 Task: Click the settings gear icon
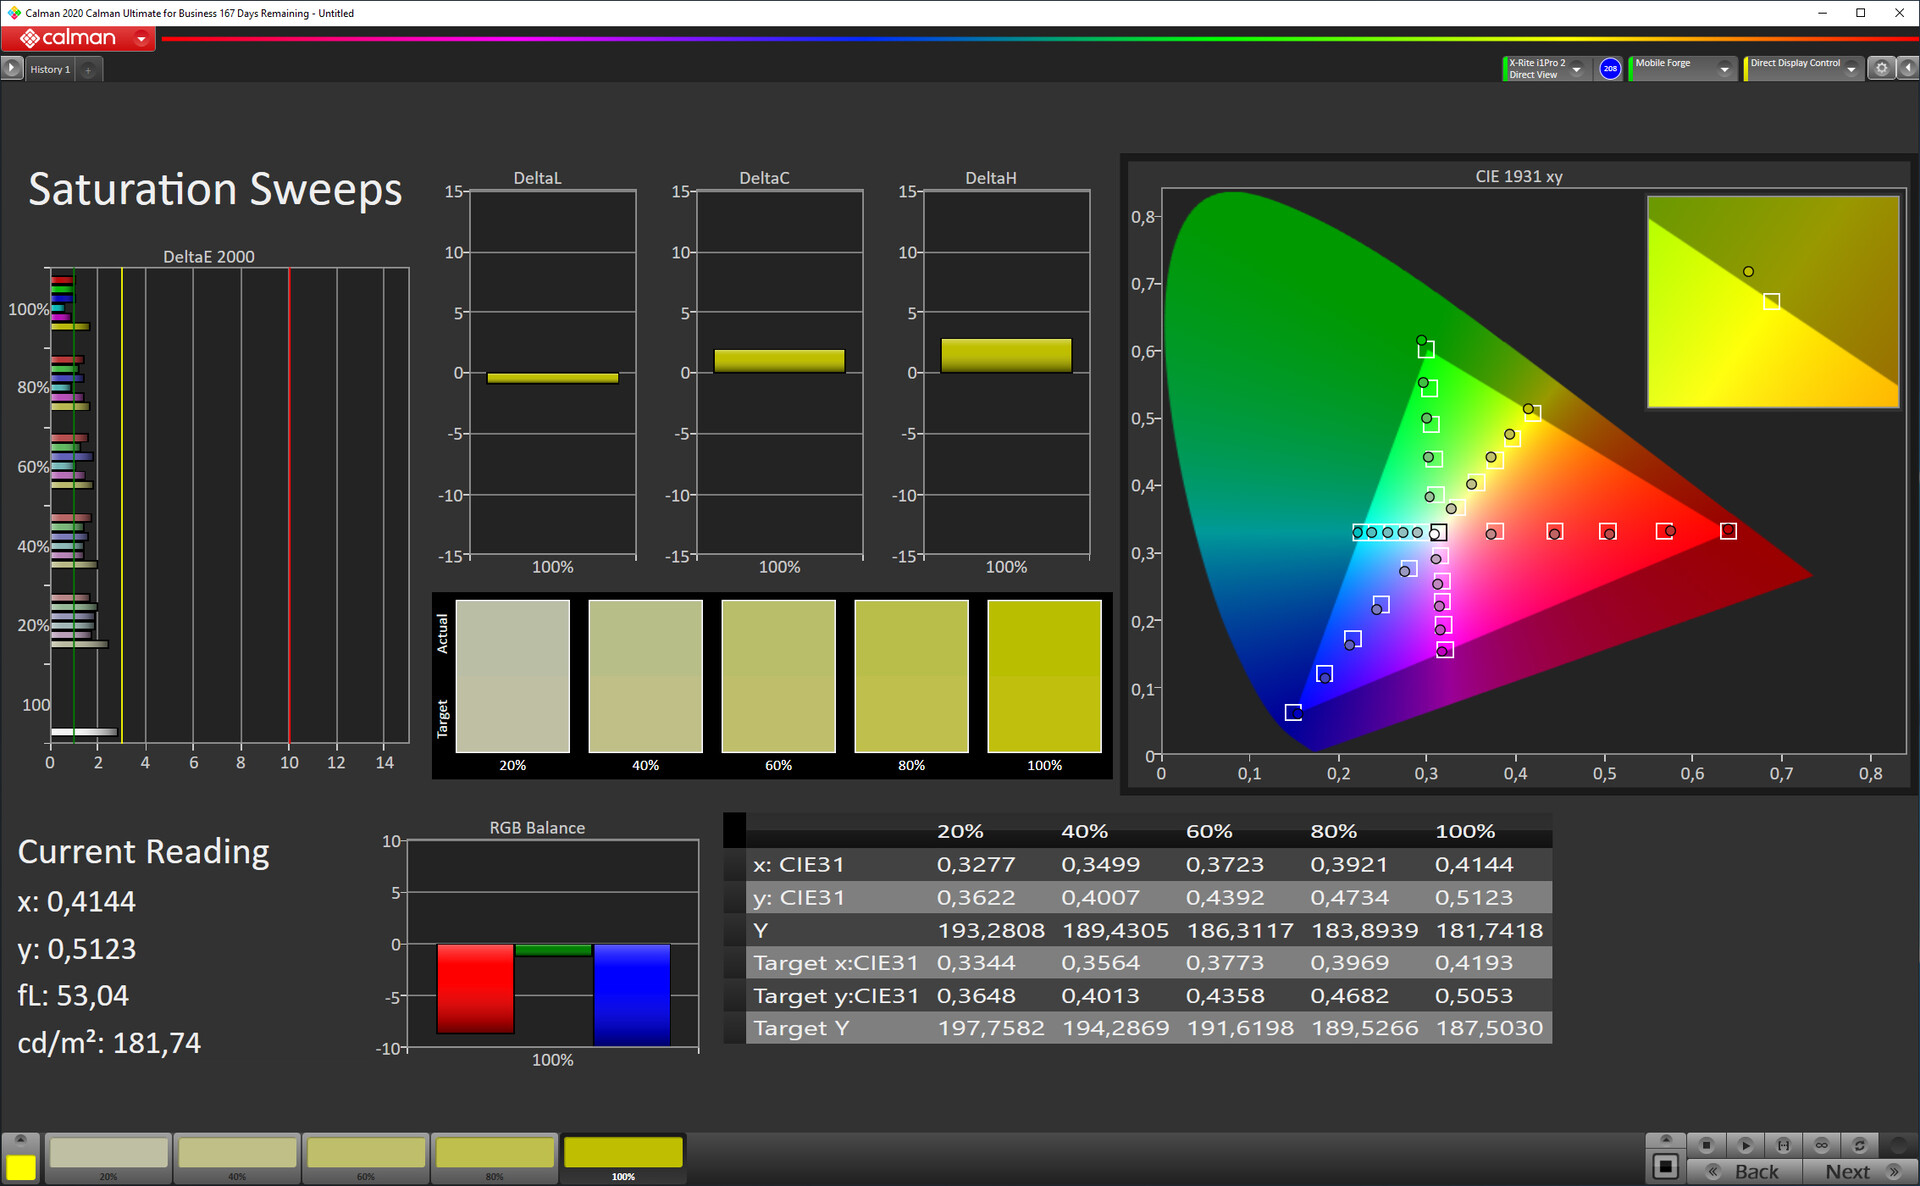point(1881,69)
